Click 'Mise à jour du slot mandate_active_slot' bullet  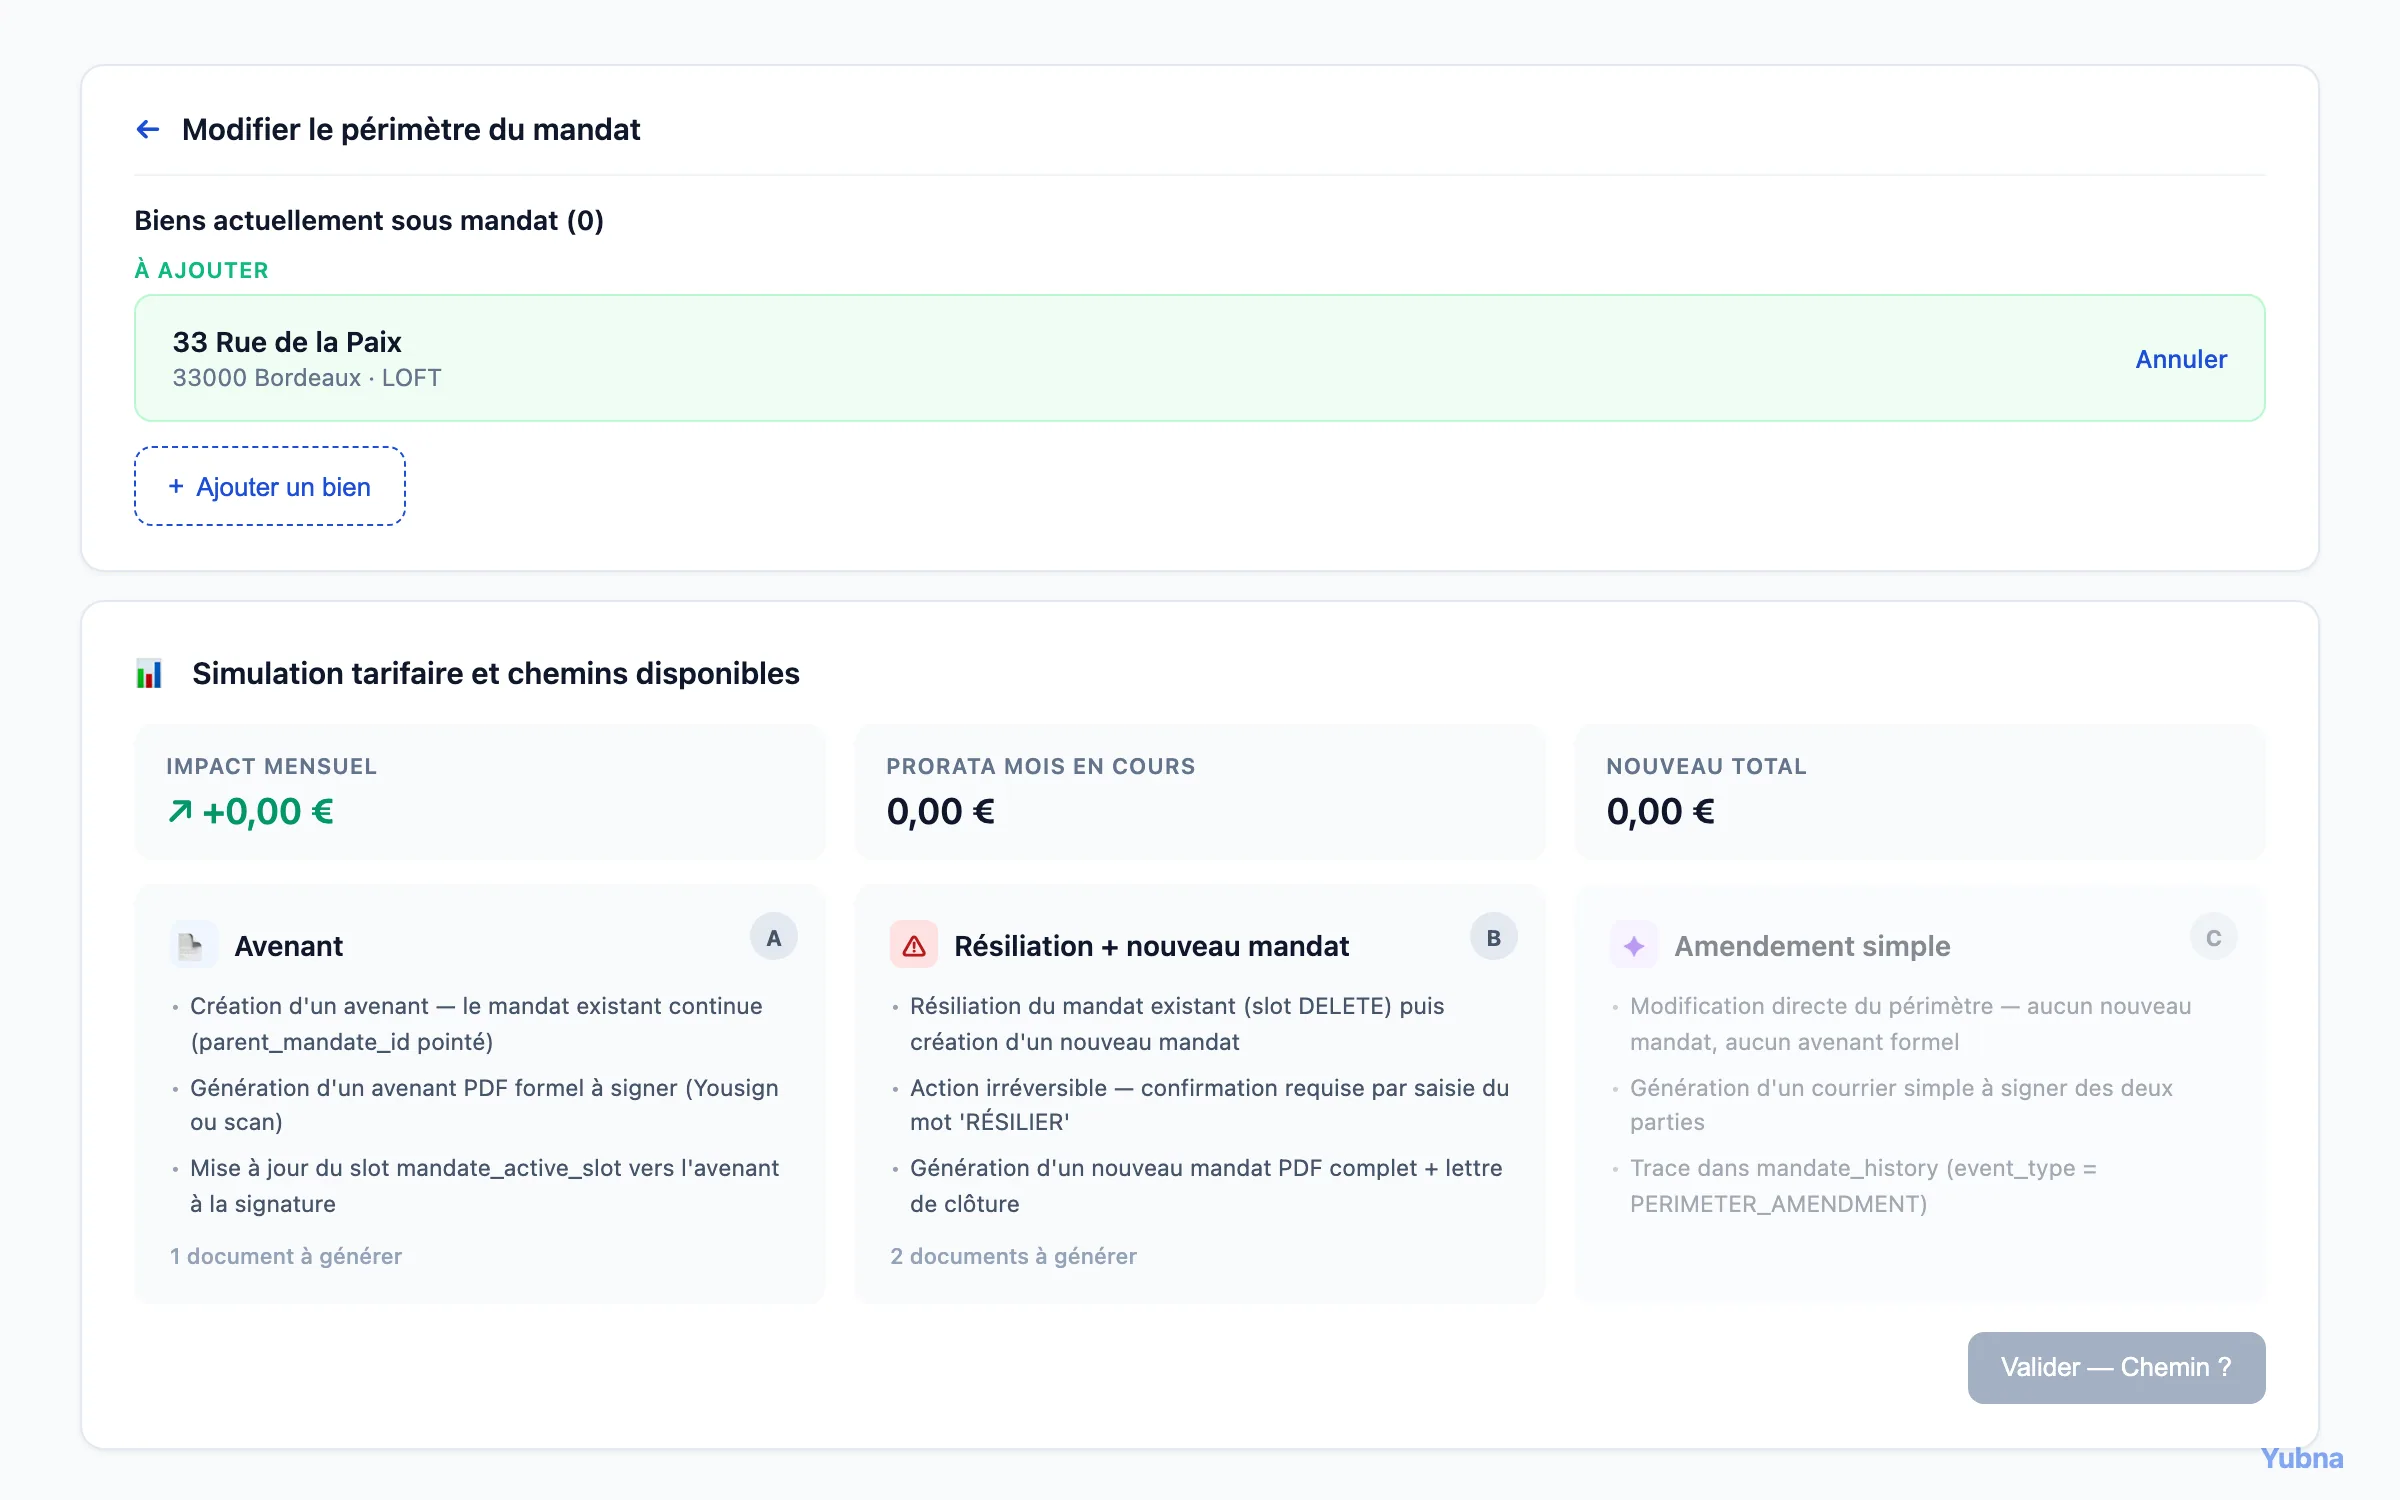pos(484,1186)
